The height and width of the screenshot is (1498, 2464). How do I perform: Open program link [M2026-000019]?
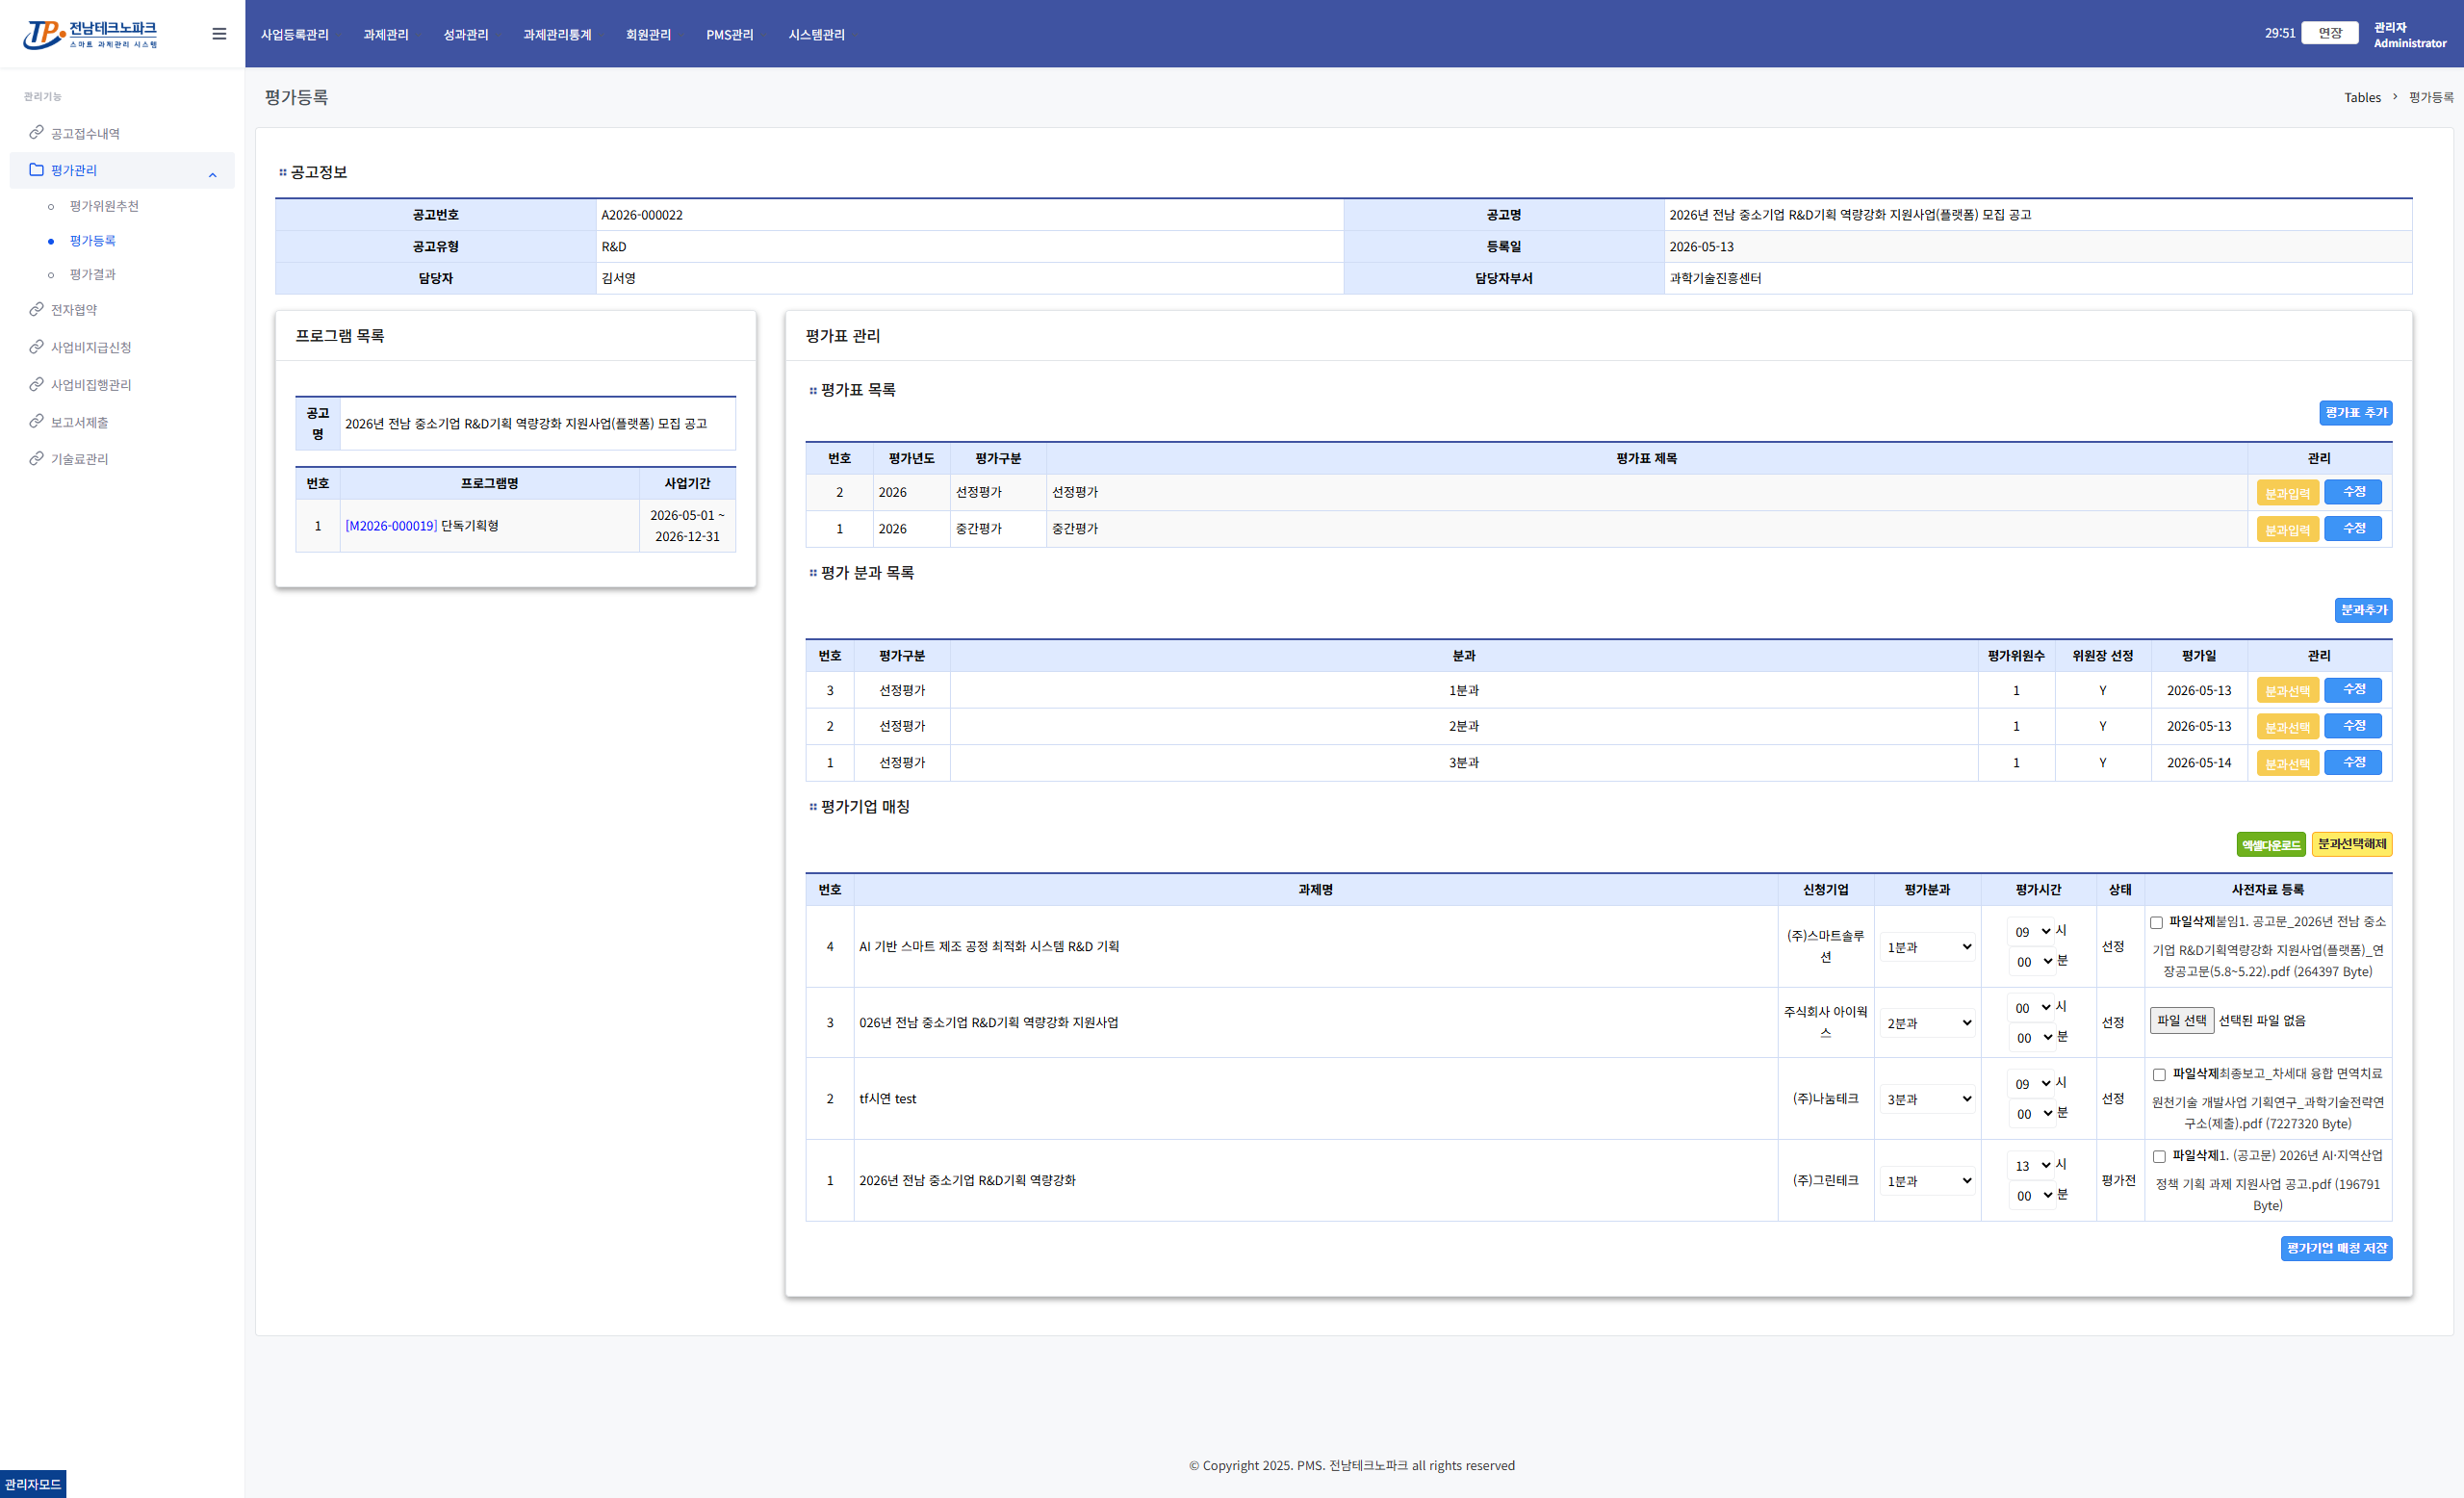391,526
